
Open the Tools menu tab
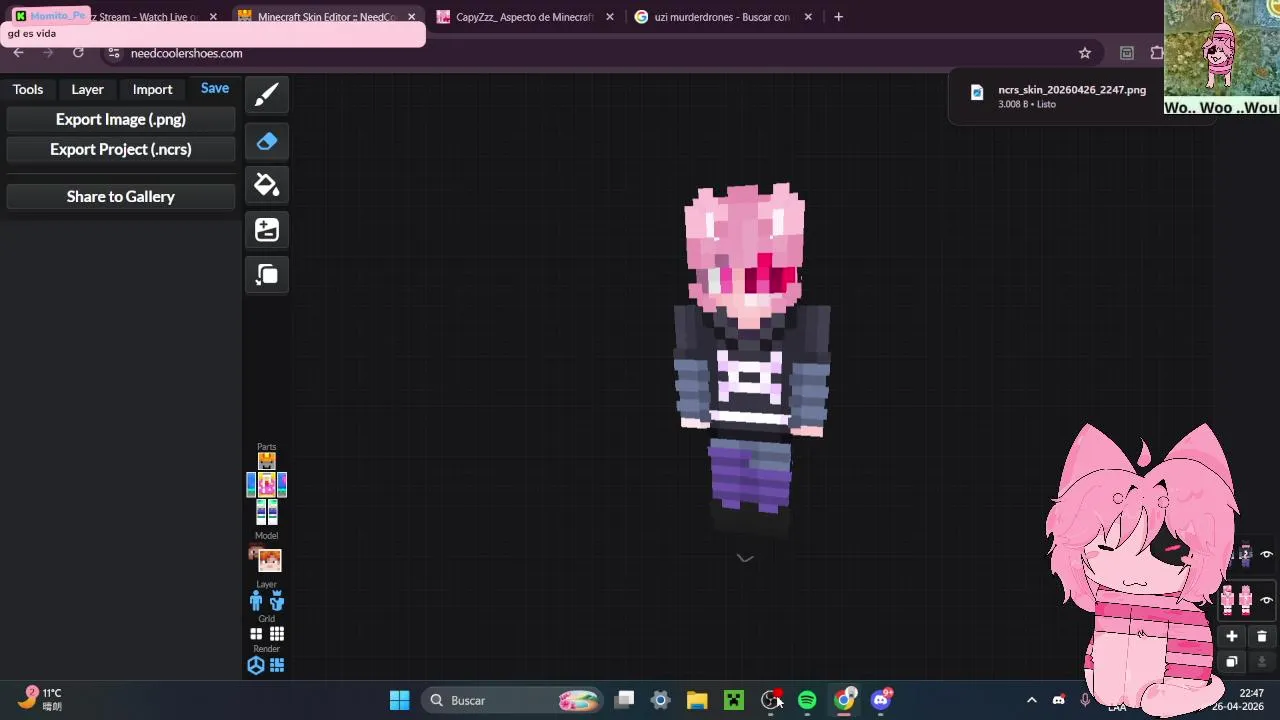(x=28, y=89)
